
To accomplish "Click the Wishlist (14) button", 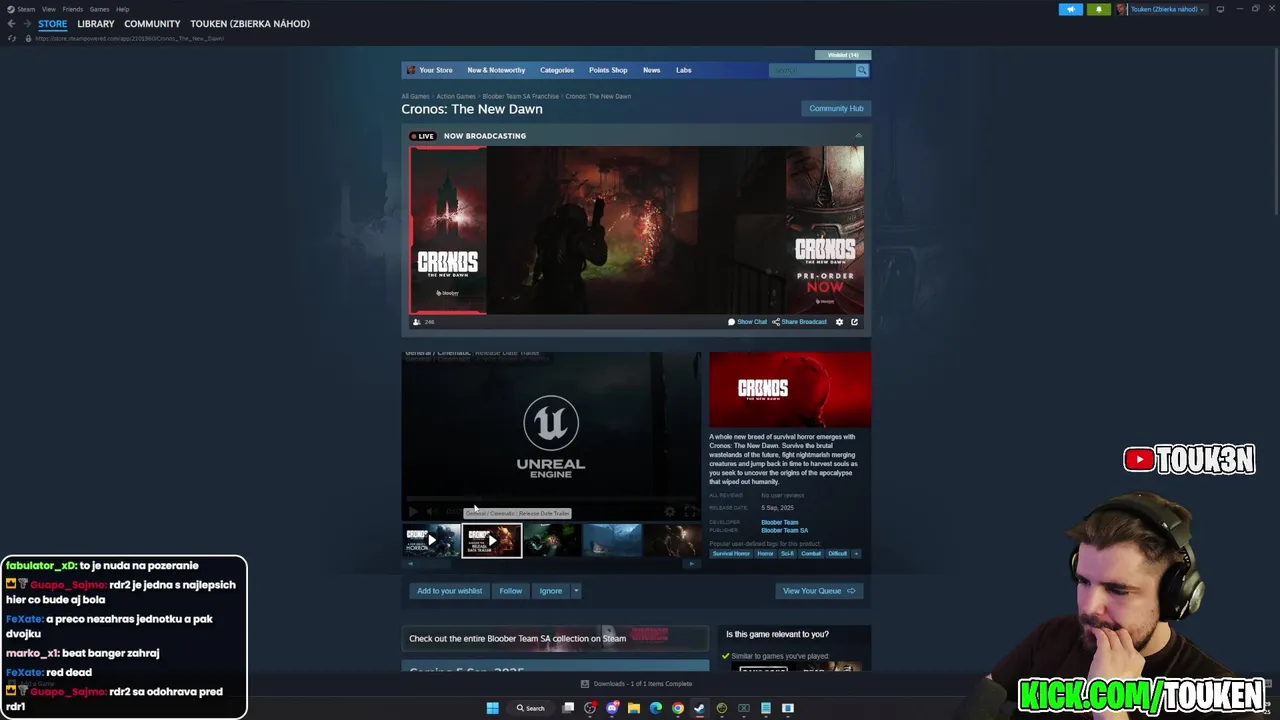I will [843, 55].
